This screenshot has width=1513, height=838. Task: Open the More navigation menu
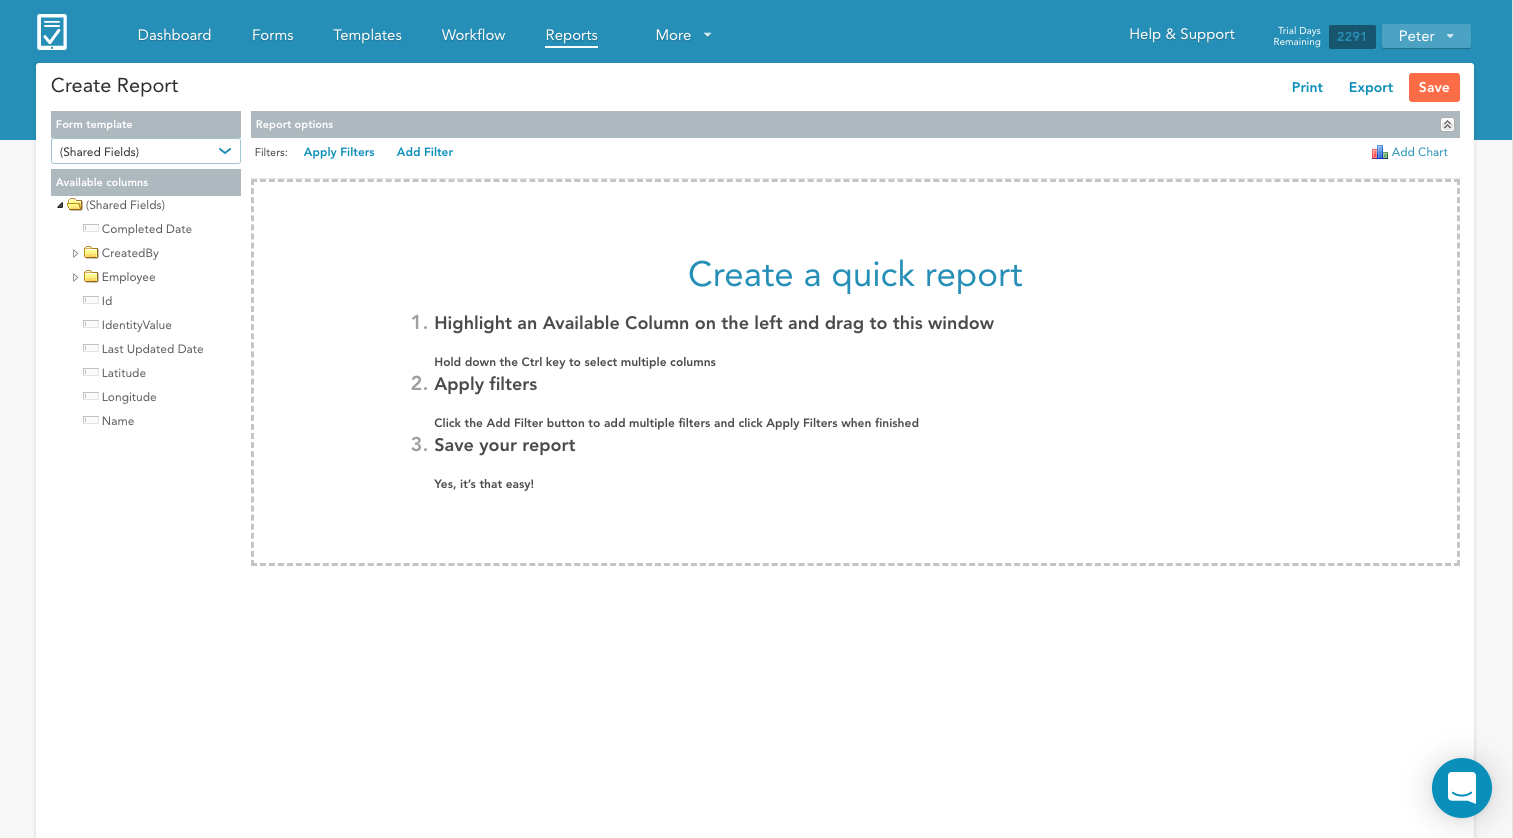click(683, 35)
